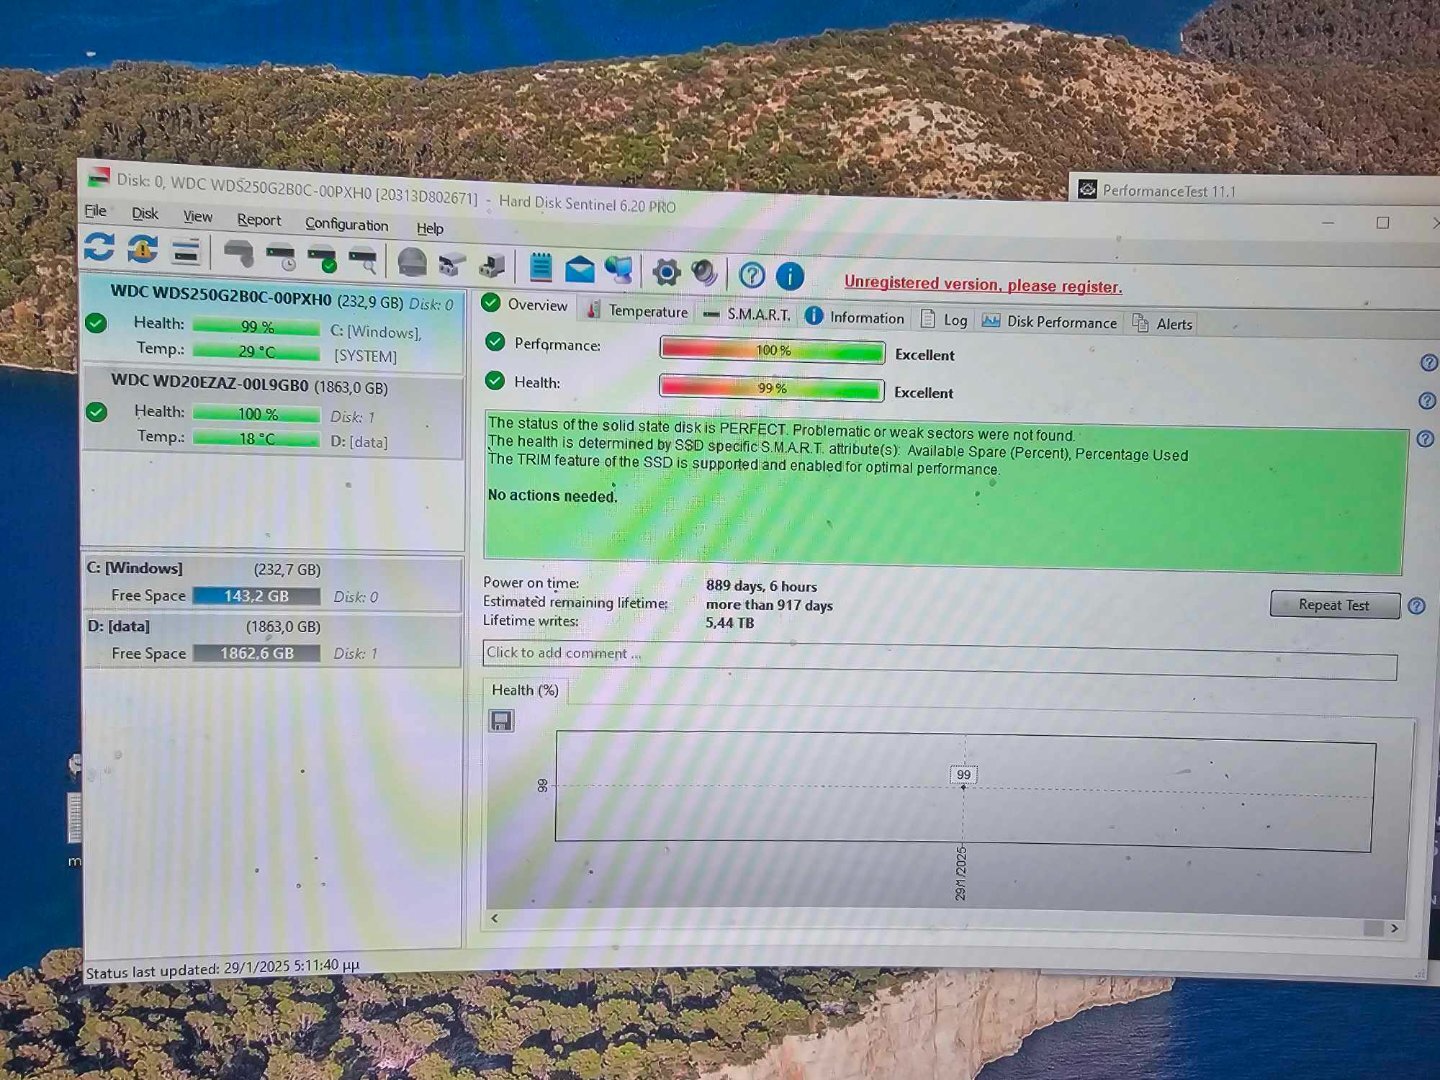Viewport: 1440px width, 1080px height.
Task: Click the Click to add comment field
Action: coord(939,660)
